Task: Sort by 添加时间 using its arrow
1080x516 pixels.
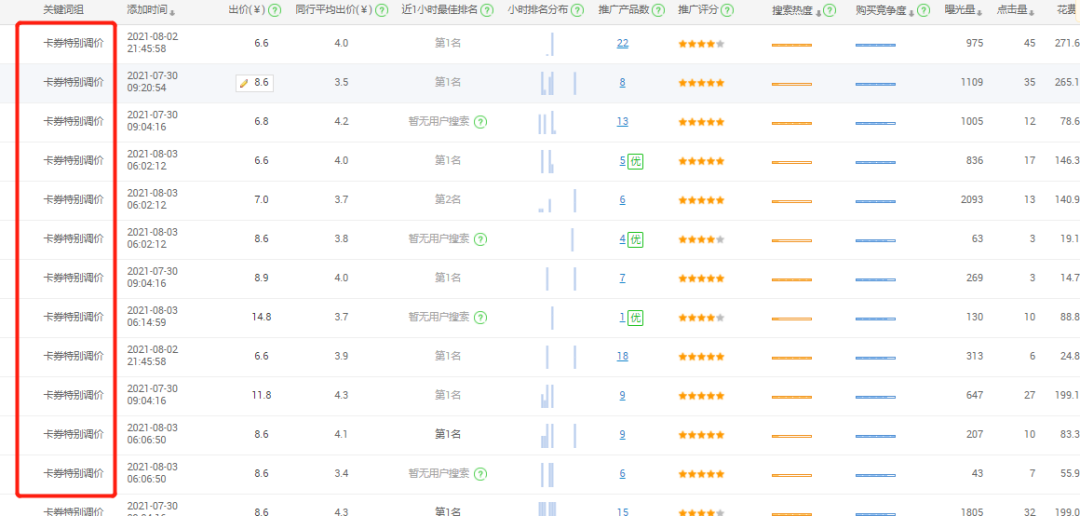Action: click(x=172, y=12)
